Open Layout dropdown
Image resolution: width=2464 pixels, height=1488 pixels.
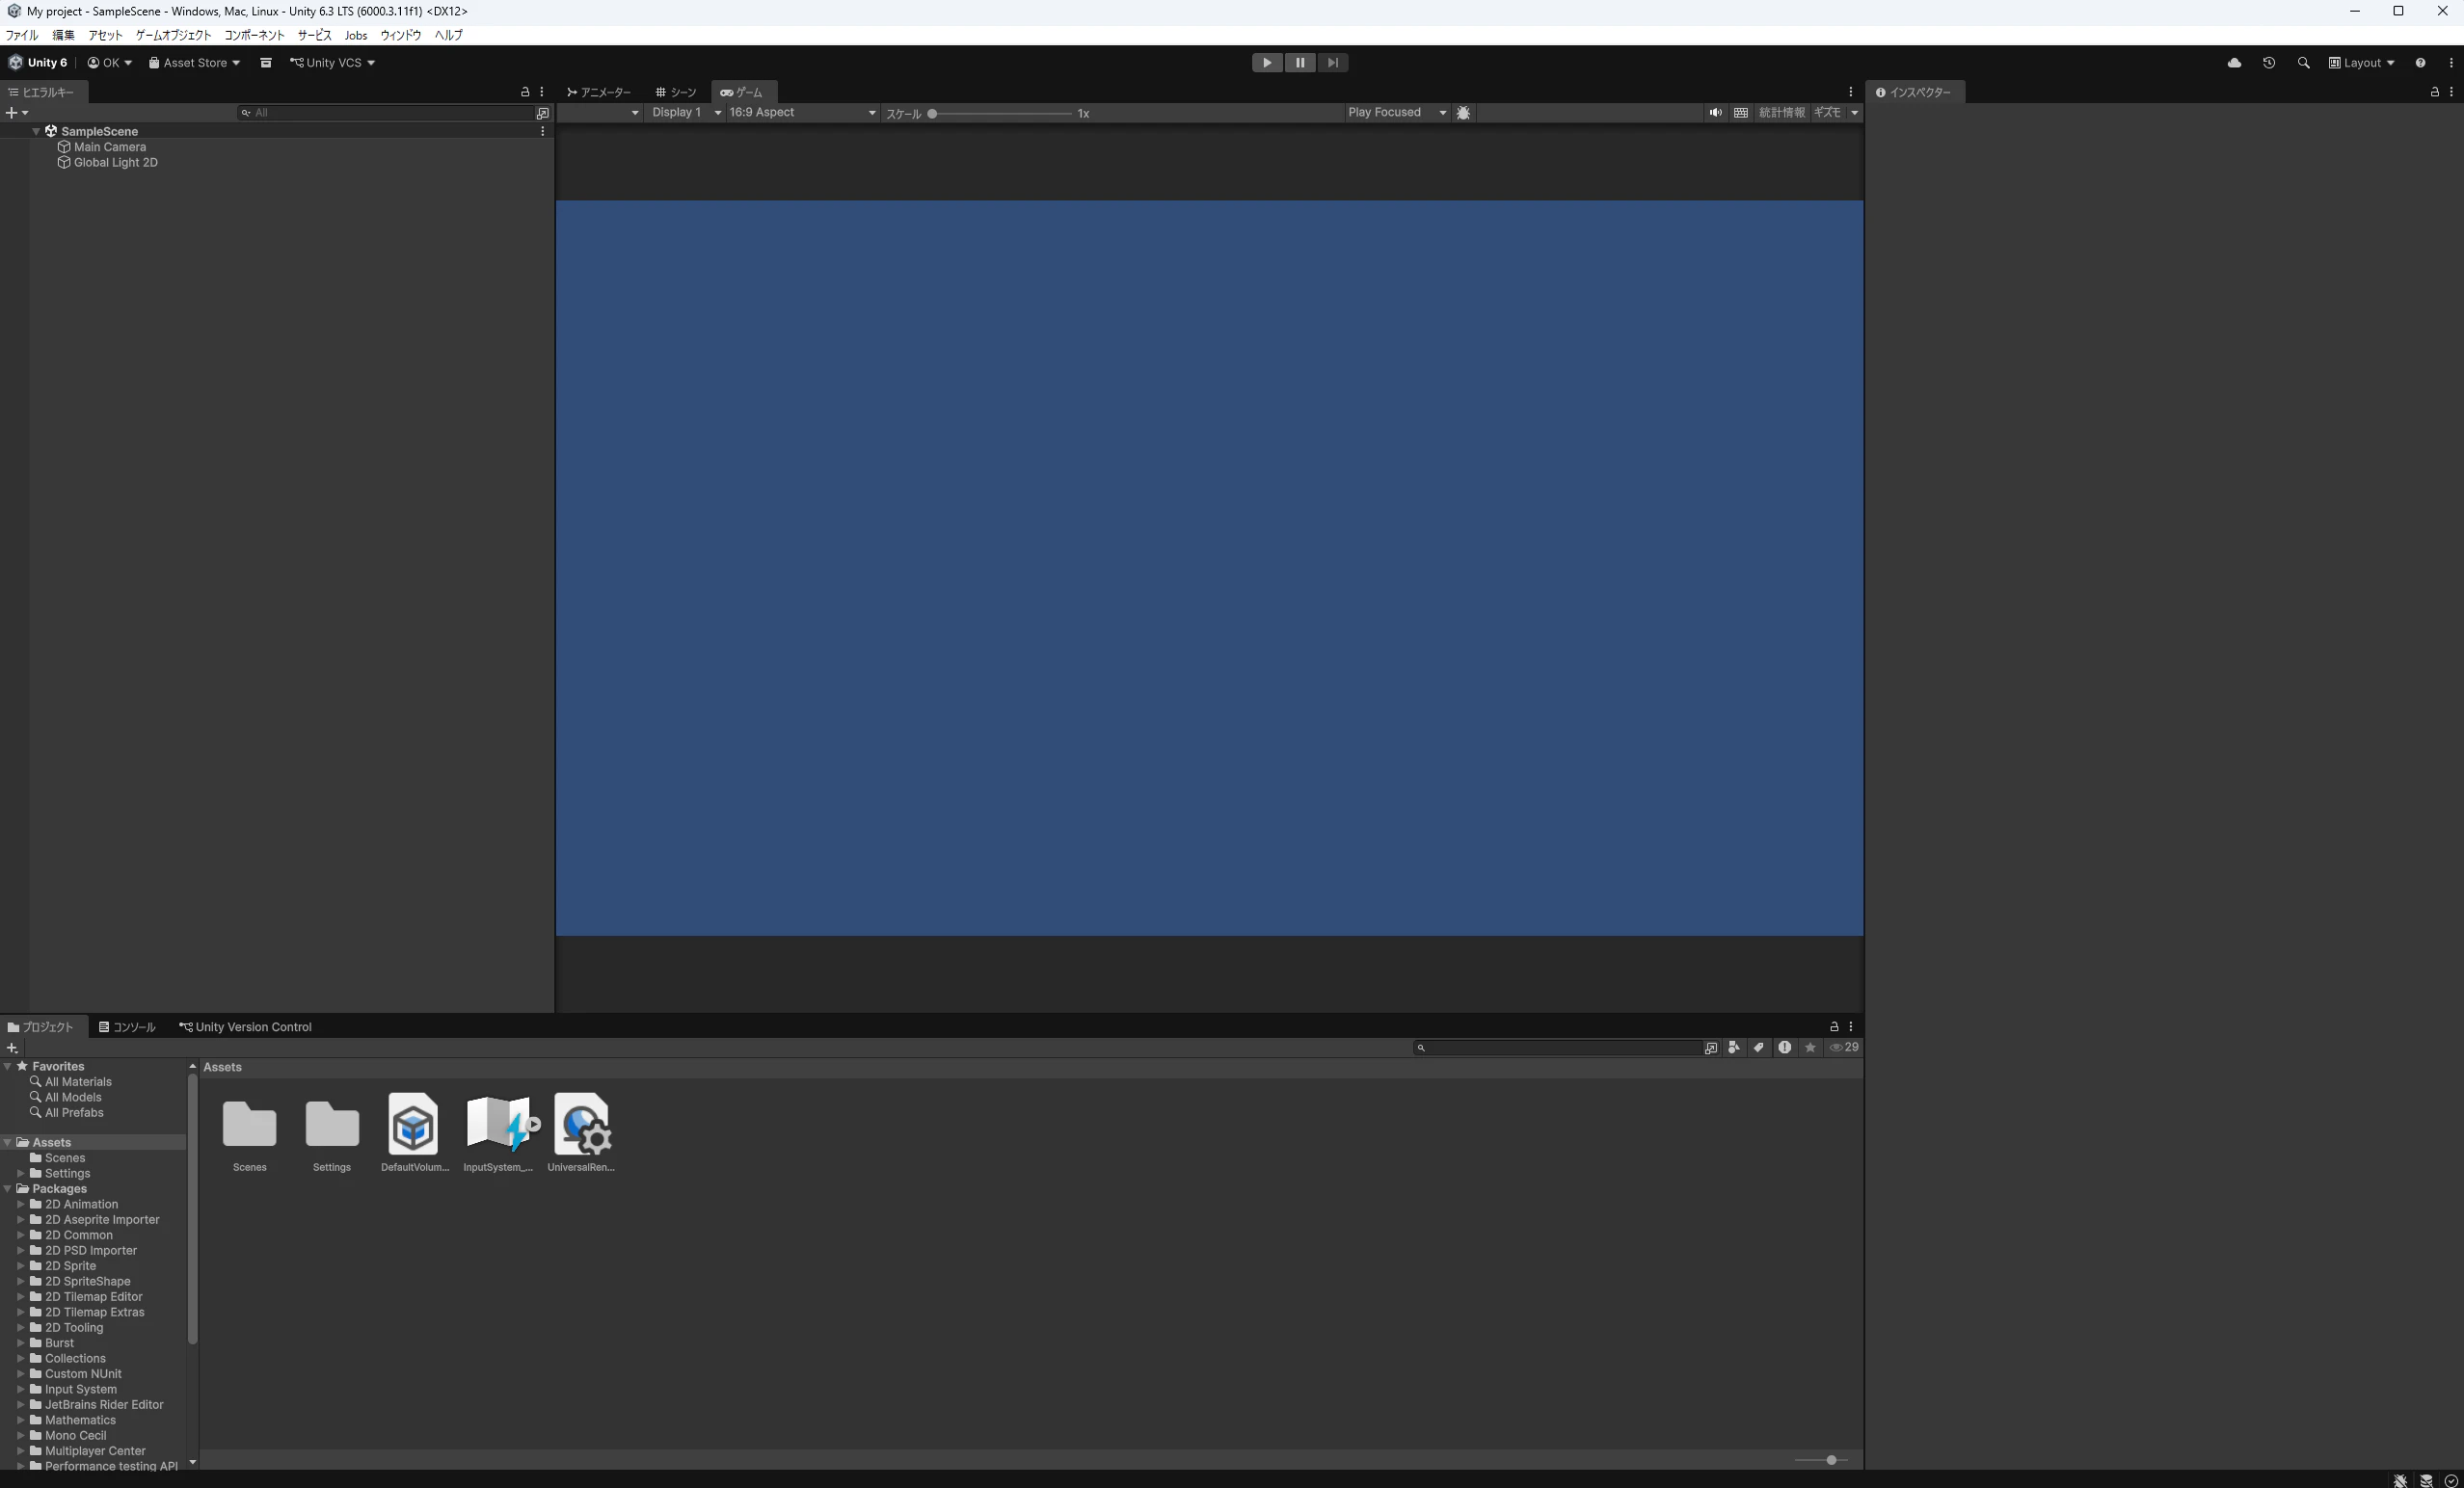pyautogui.click(x=2361, y=62)
